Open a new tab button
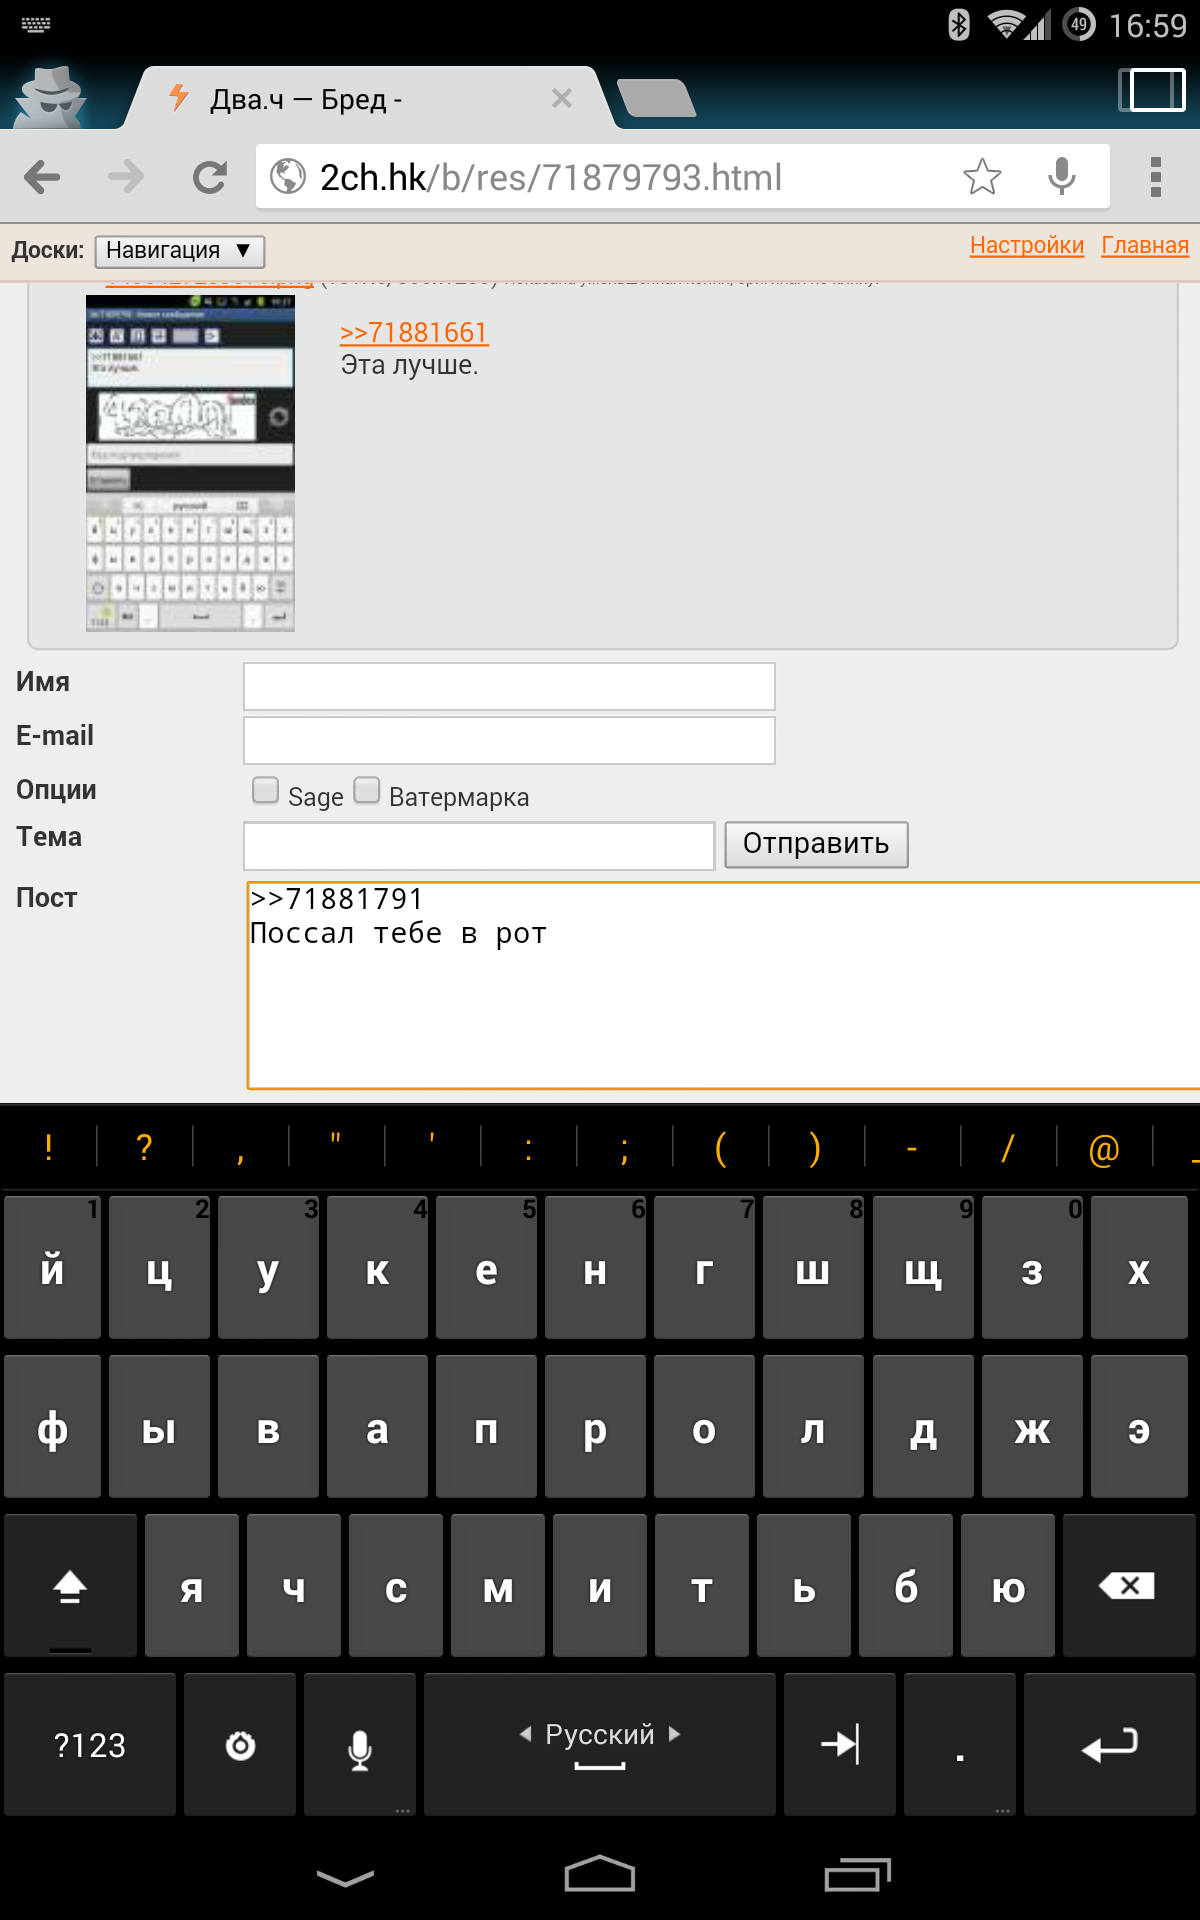The image size is (1200, 1920). point(656,98)
